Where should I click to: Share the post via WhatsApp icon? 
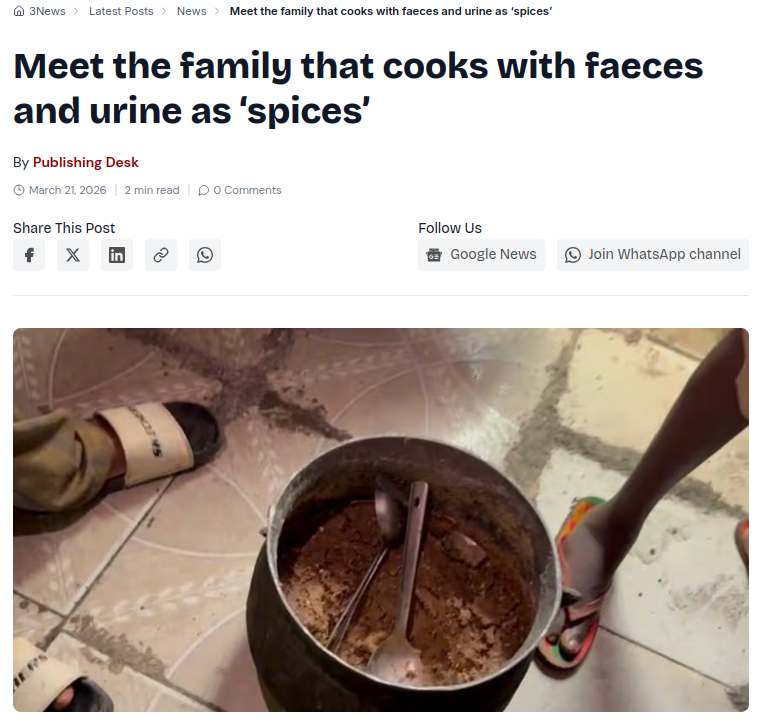pyautogui.click(x=204, y=255)
